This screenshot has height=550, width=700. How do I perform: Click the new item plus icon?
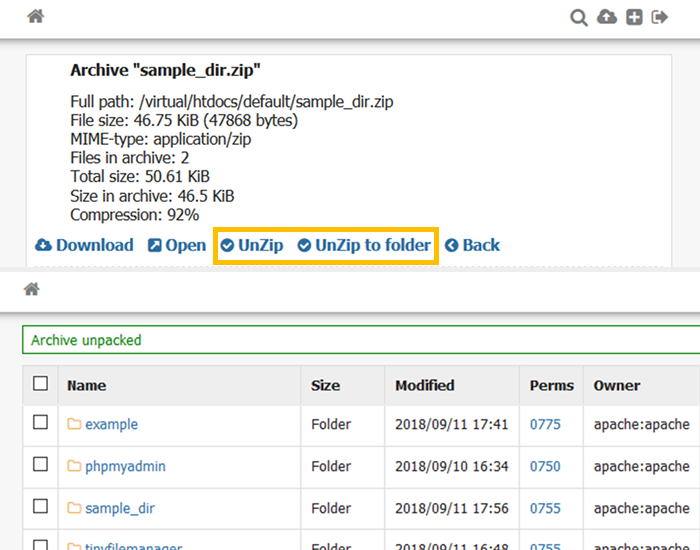click(634, 17)
